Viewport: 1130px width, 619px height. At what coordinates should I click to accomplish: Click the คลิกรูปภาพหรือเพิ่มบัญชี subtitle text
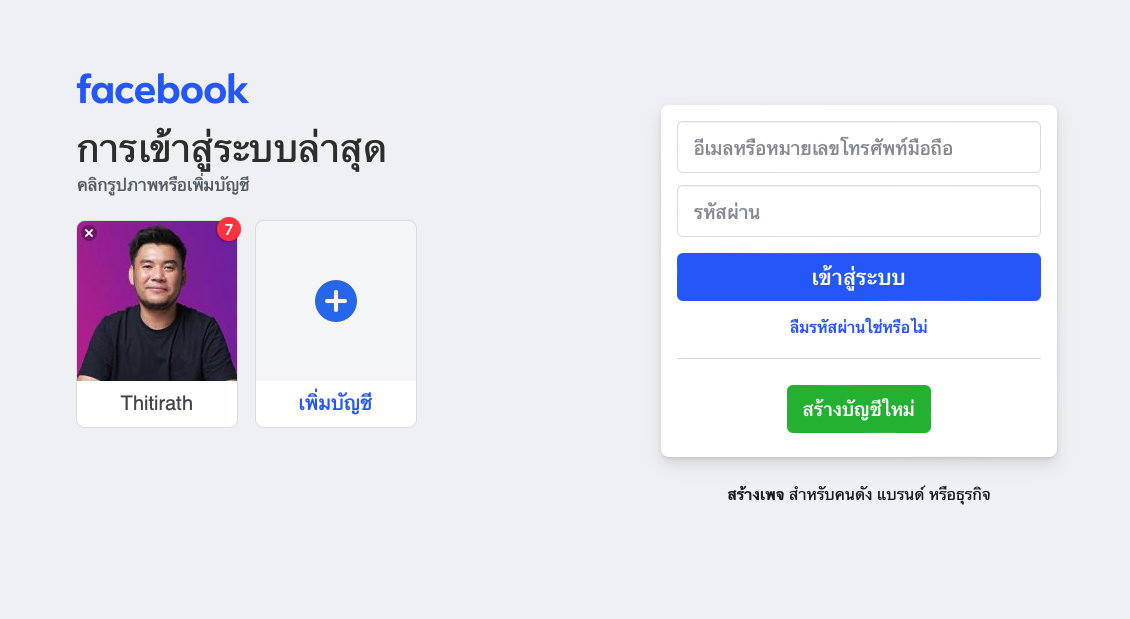point(163,186)
